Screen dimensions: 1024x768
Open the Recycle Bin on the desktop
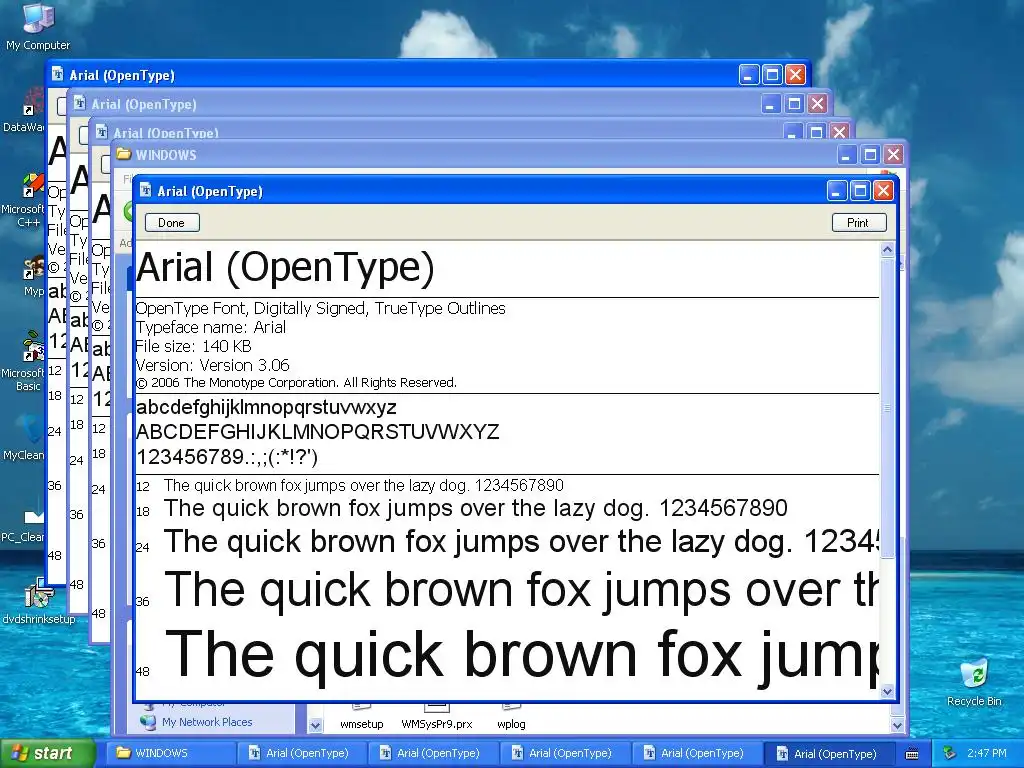(974, 682)
